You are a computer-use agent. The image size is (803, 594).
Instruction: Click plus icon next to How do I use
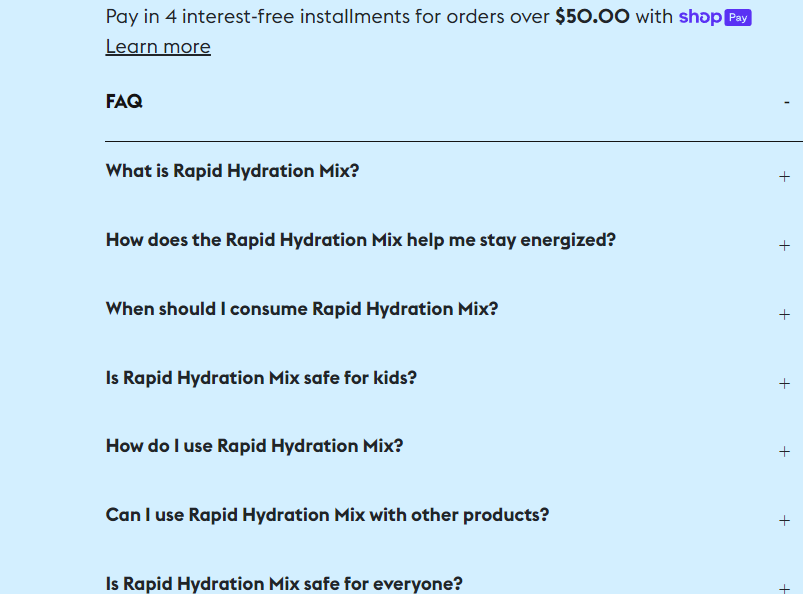click(x=784, y=452)
